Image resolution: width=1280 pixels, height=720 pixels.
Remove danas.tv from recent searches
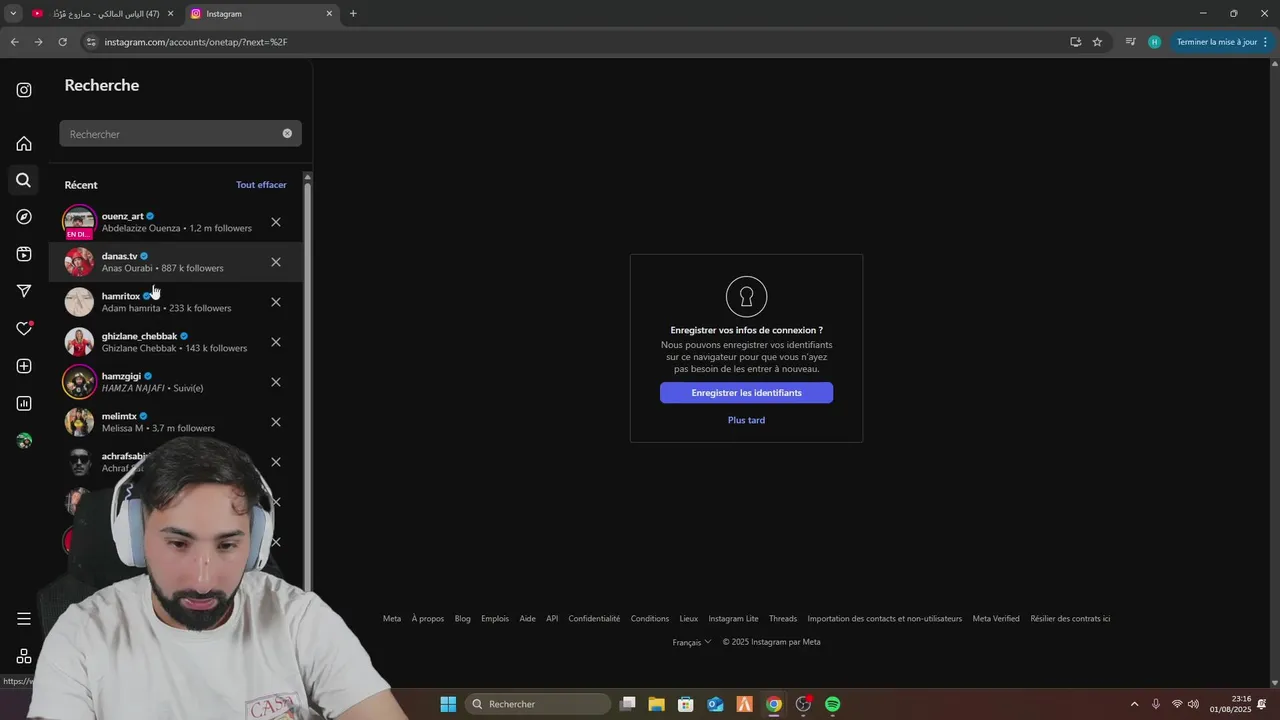click(276, 262)
